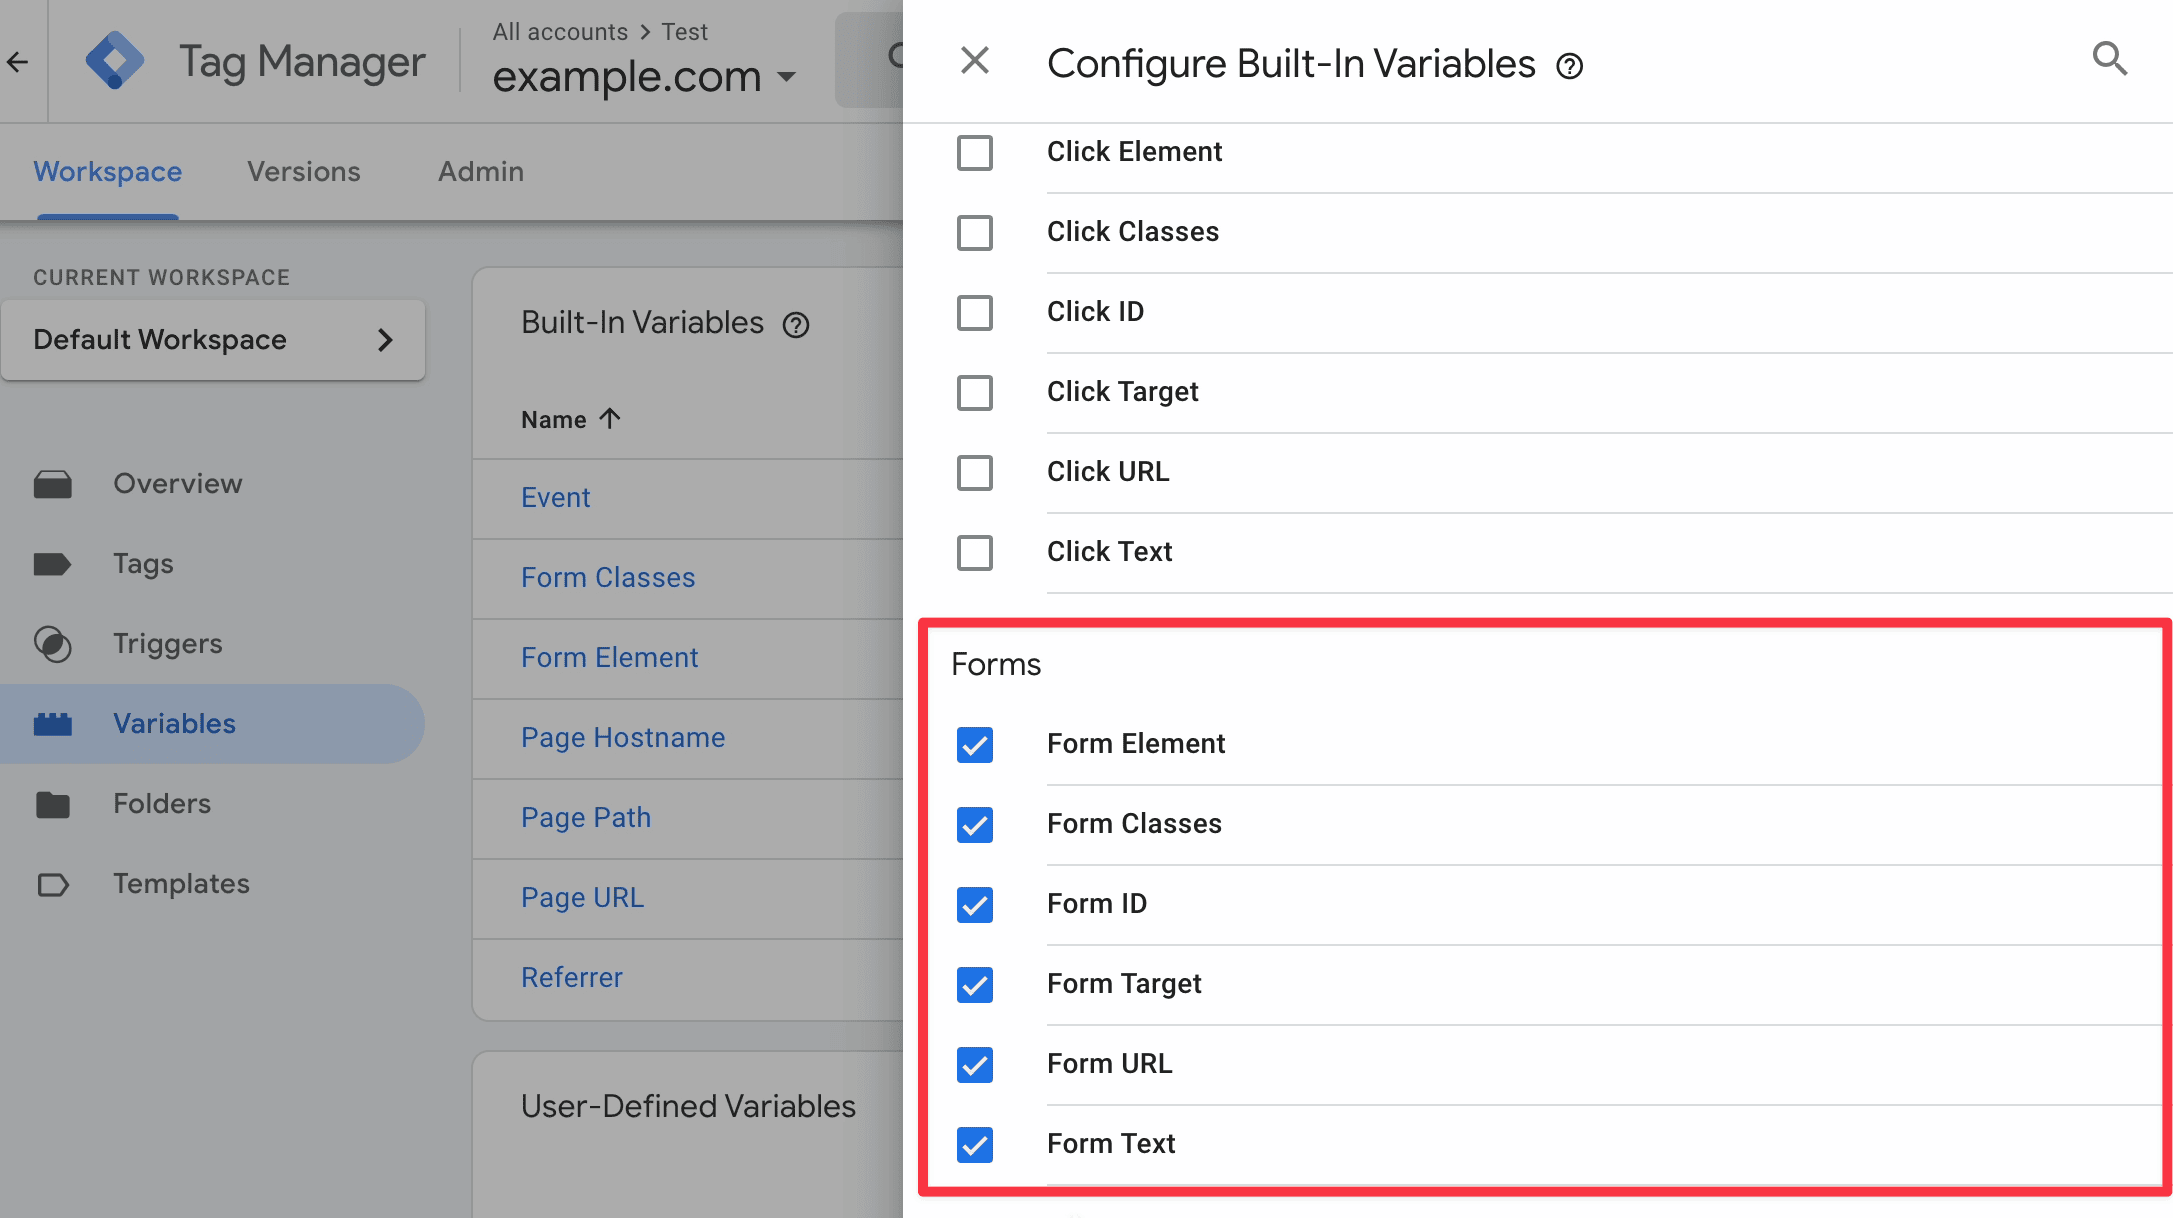Click the Tags sidebar icon
The height and width of the screenshot is (1218, 2173).
(x=52, y=564)
